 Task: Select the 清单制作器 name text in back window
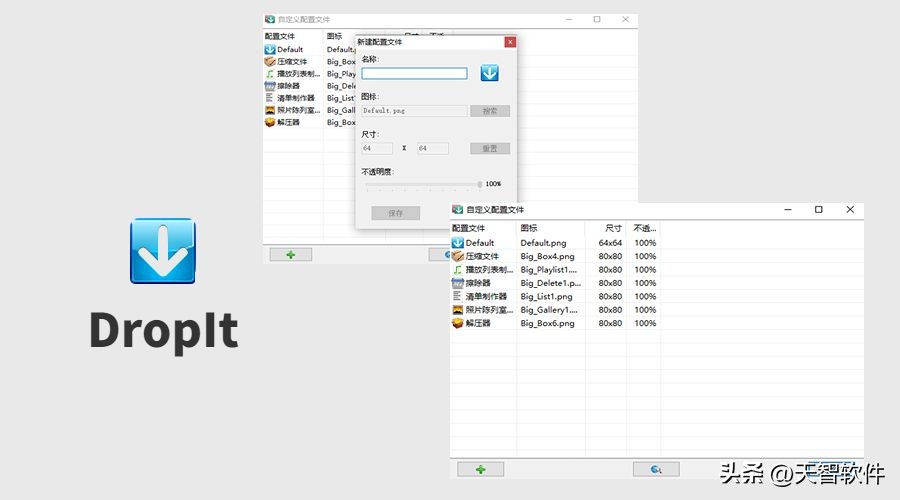pos(296,98)
